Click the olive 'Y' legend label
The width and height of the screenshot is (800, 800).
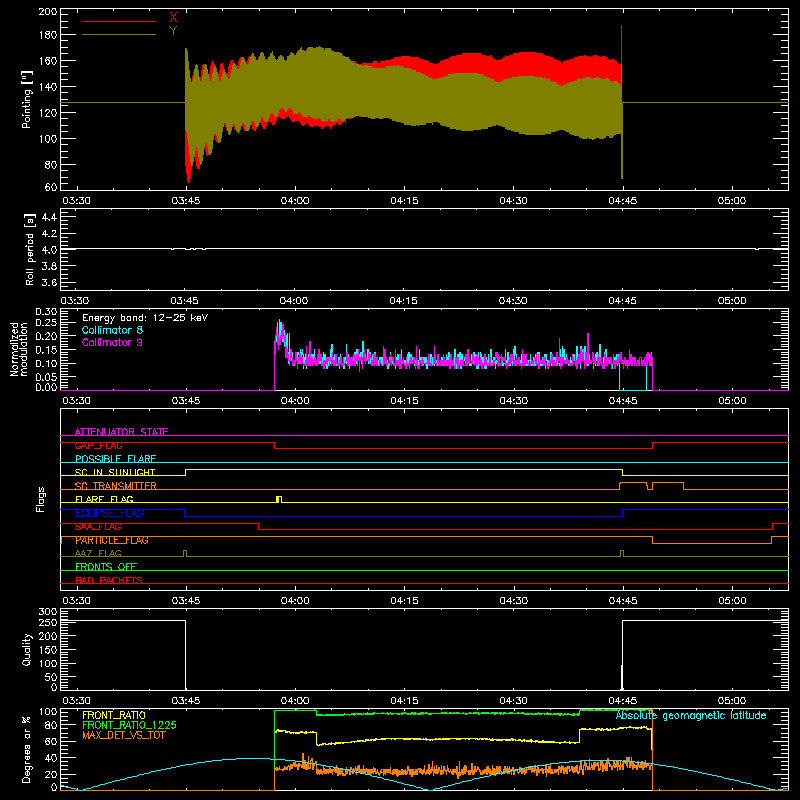point(173,31)
